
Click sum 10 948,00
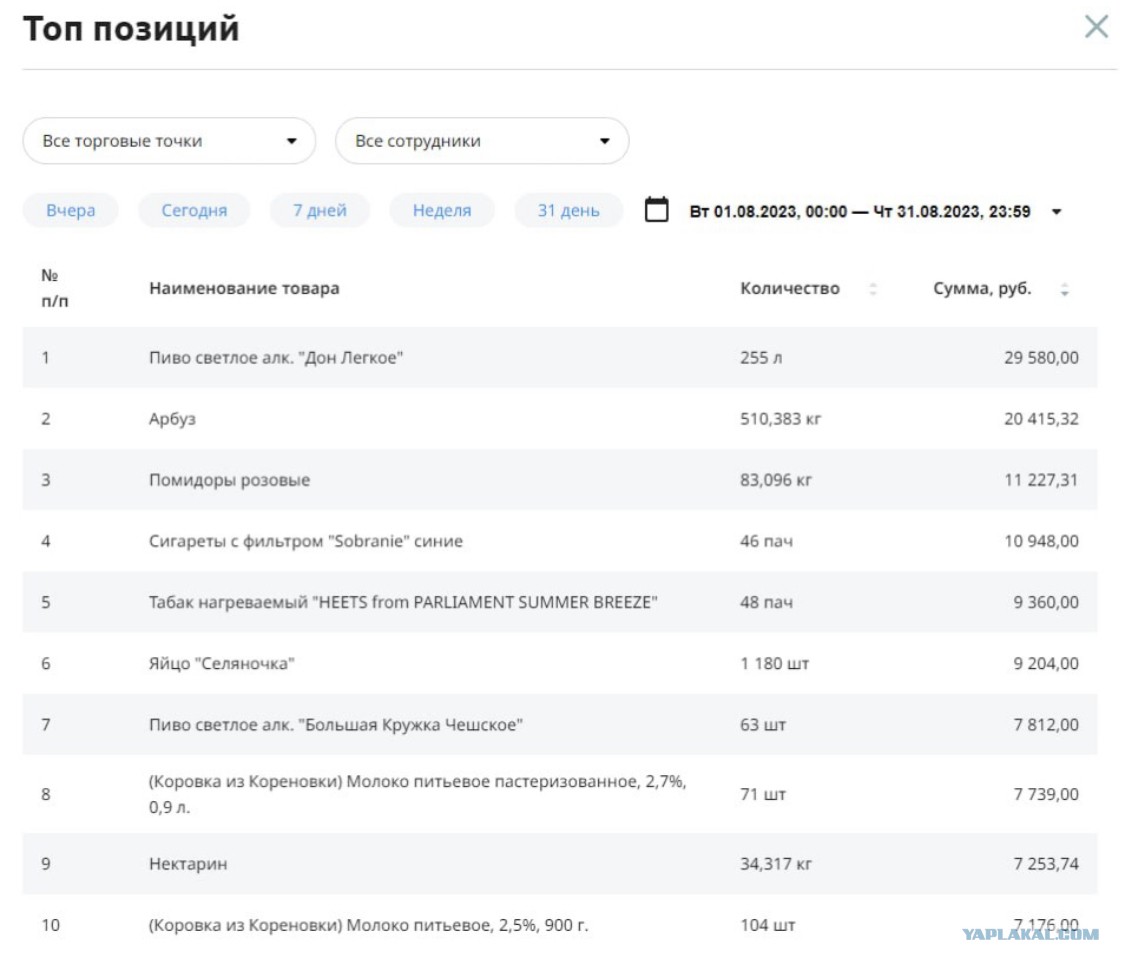[1041, 541]
